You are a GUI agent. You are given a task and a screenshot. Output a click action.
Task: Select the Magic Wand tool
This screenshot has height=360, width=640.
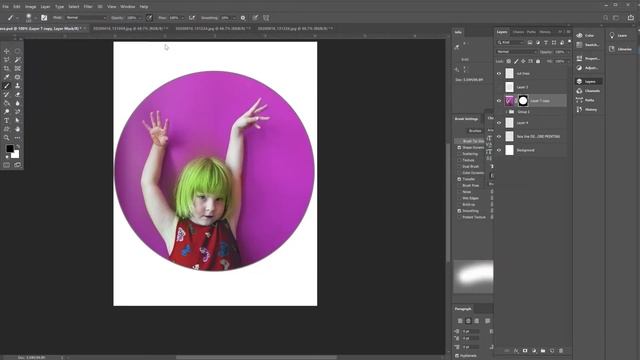(x=18, y=60)
